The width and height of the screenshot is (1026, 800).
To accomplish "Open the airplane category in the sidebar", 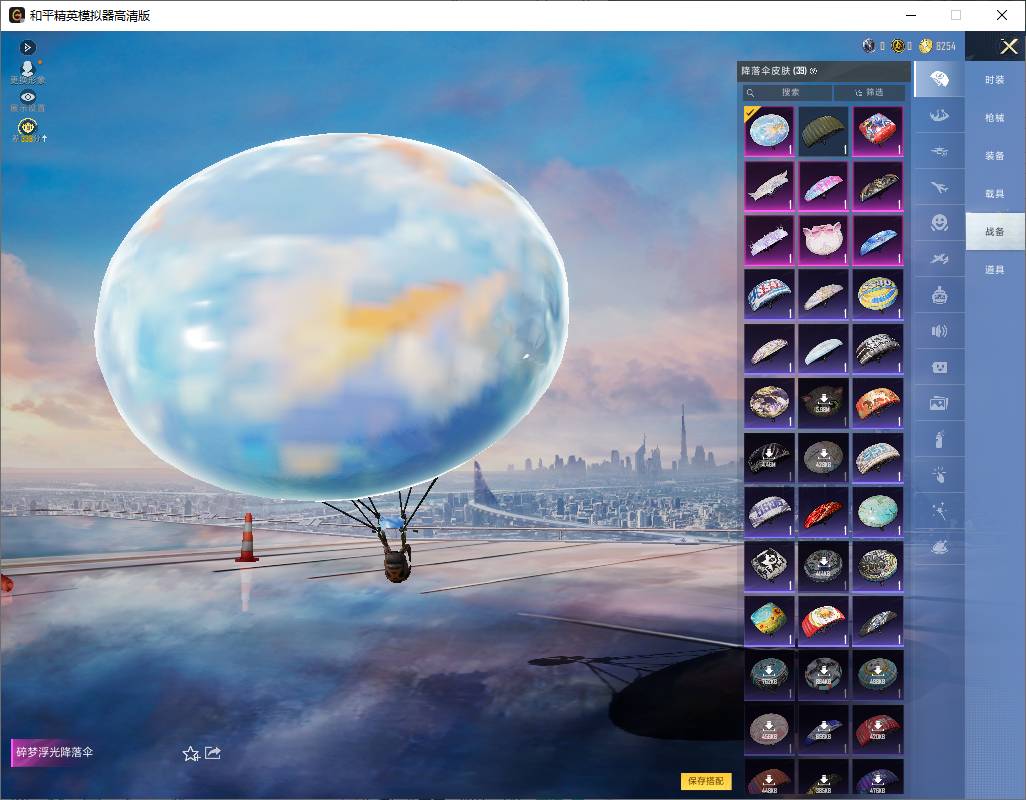I will tap(939, 188).
